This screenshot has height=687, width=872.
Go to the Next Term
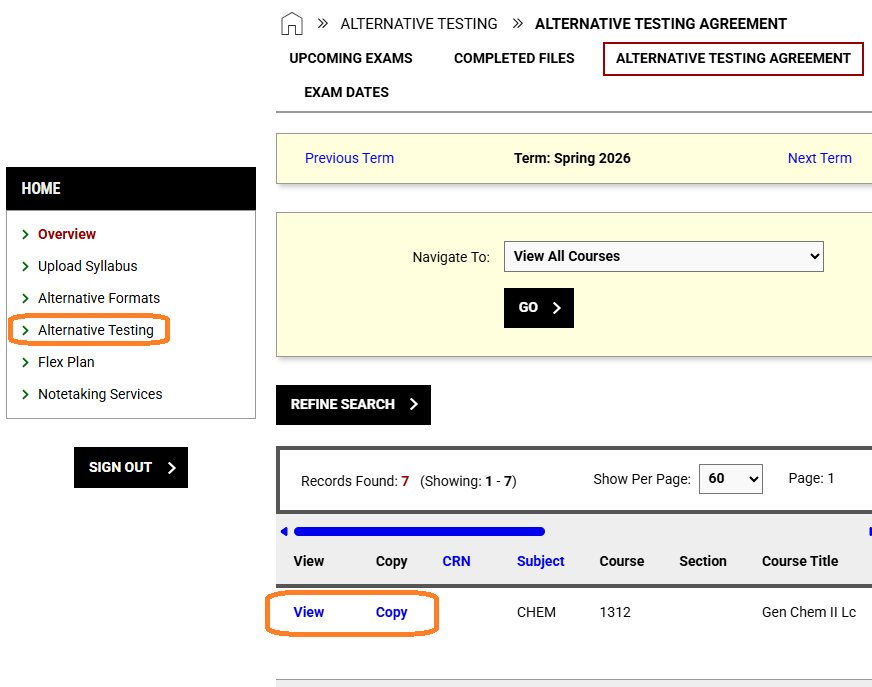819,158
